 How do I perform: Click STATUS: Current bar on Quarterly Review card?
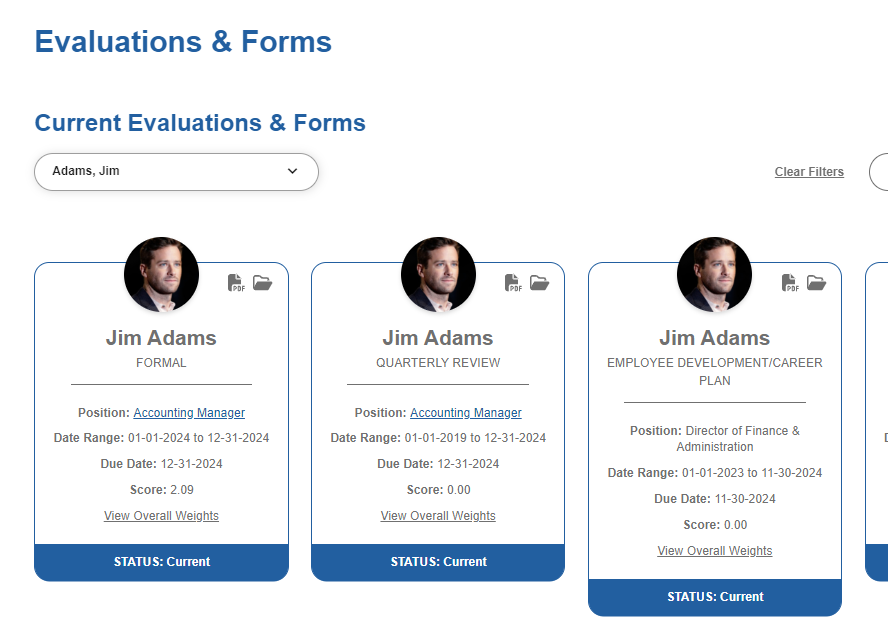click(x=438, y=562)
